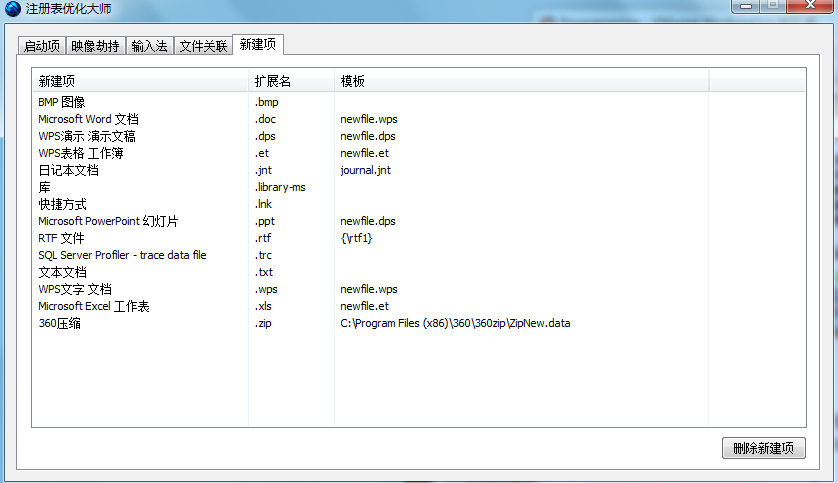Select the 文本文档 entry
The height and width of the screenshot is (483, 838).
63,272
